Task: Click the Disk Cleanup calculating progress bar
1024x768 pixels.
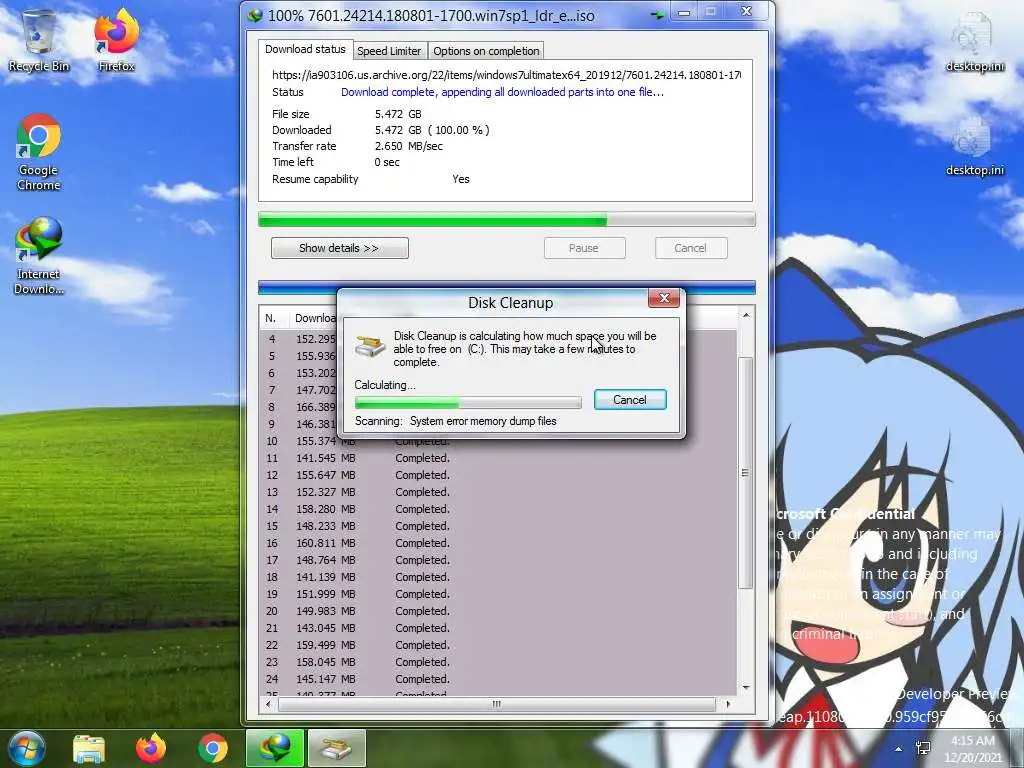Action: 468,402
